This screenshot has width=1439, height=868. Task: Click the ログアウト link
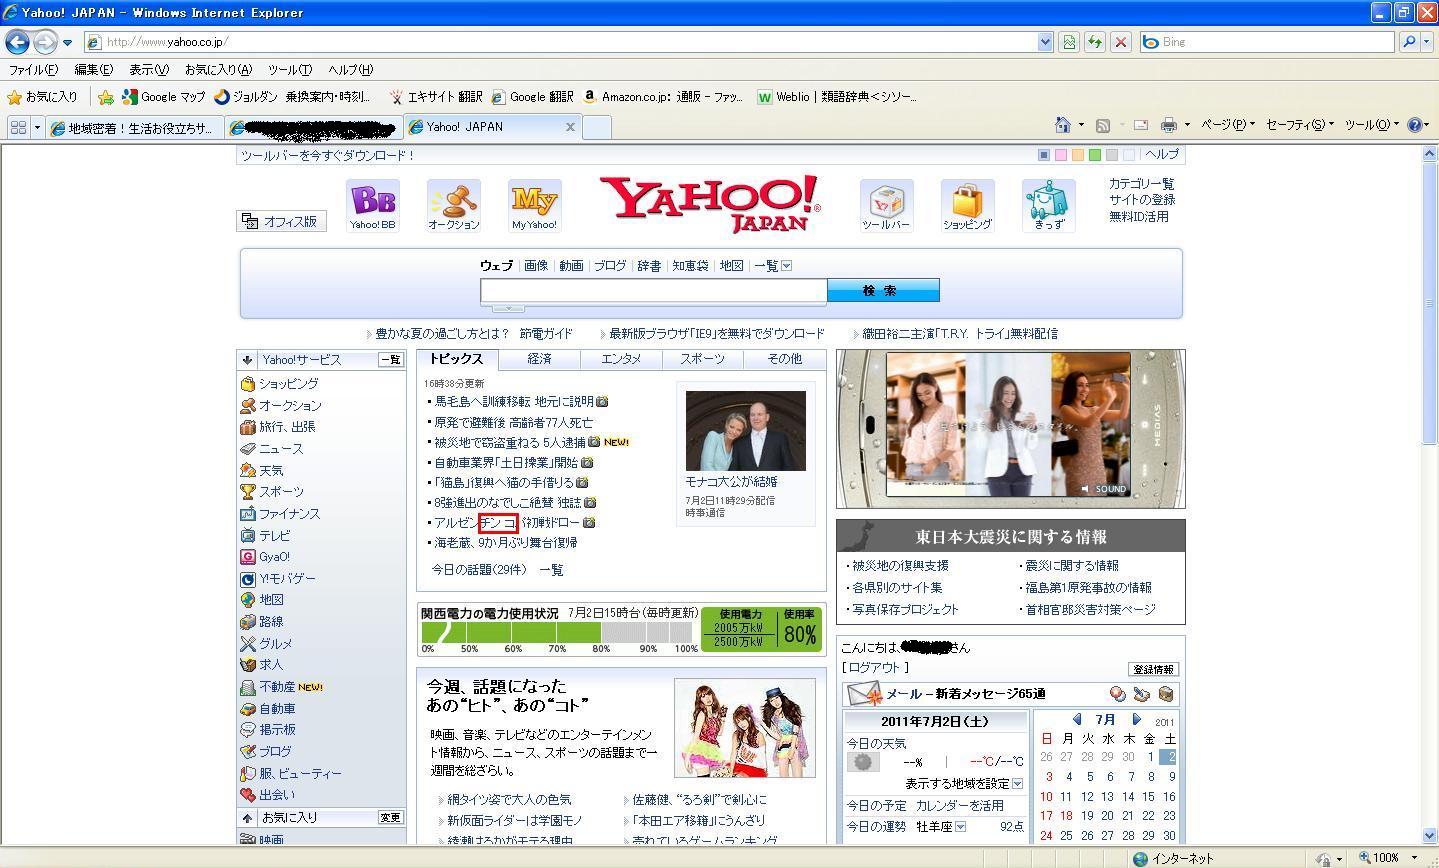coord(876,668)
